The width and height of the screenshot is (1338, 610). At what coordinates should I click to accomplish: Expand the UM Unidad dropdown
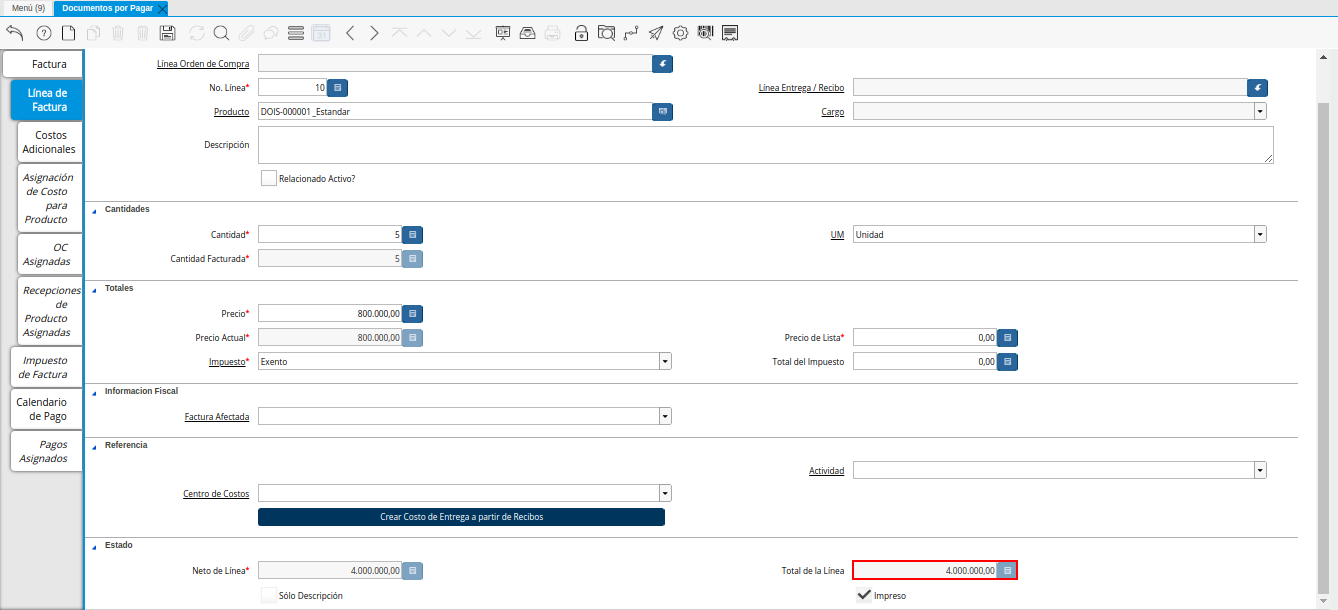point(1060,234)
